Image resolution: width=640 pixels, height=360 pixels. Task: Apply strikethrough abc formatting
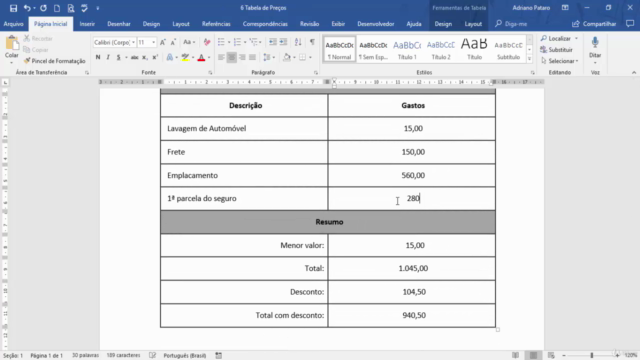tap(134, 57)
